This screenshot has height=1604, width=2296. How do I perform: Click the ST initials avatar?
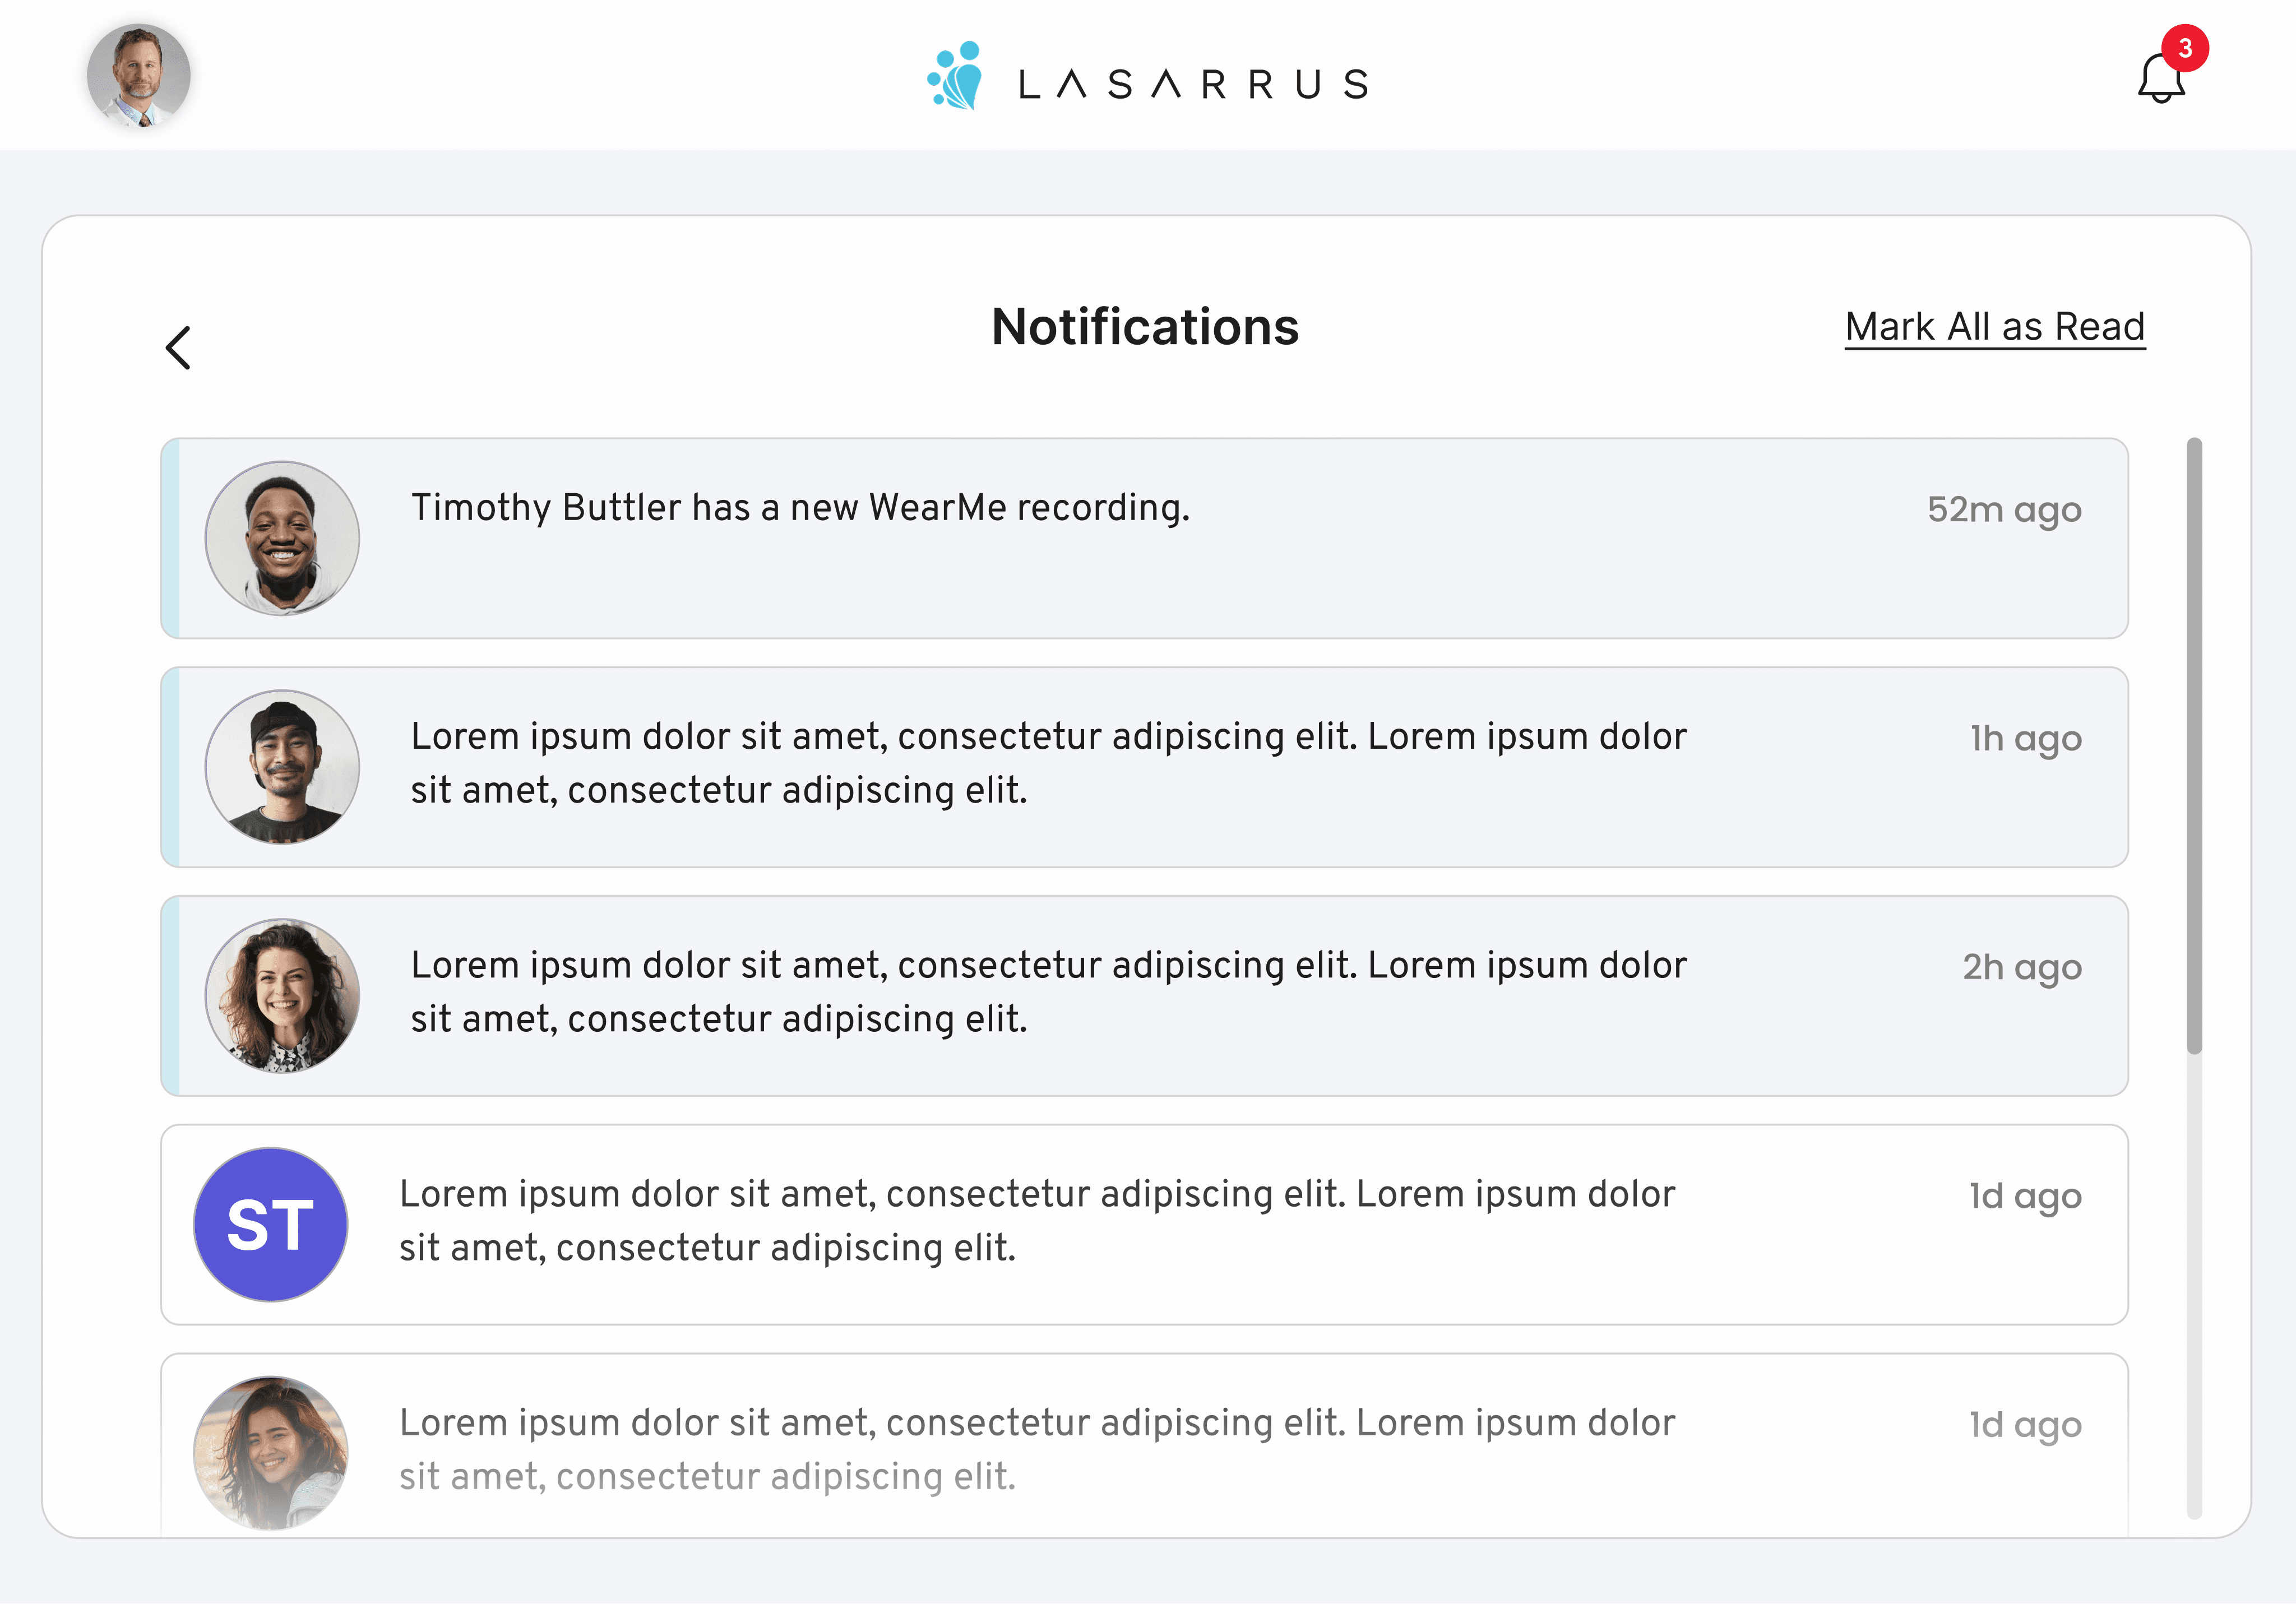click(x=270, y=1225)
